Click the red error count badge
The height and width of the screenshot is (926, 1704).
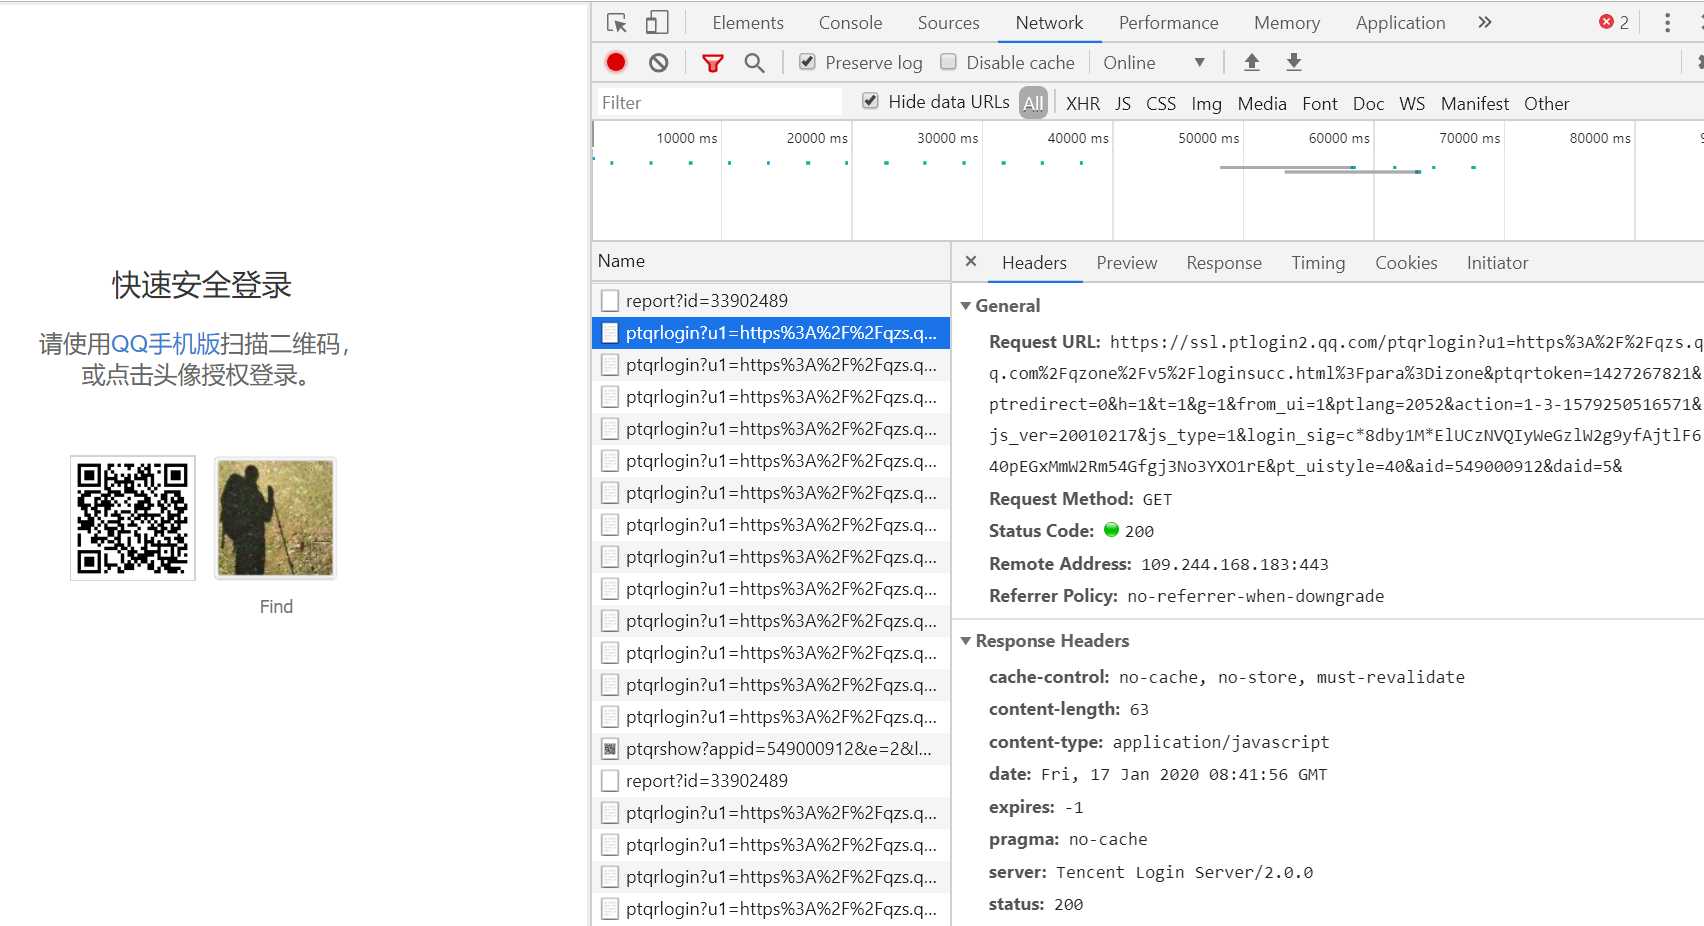pos(1614,22)
